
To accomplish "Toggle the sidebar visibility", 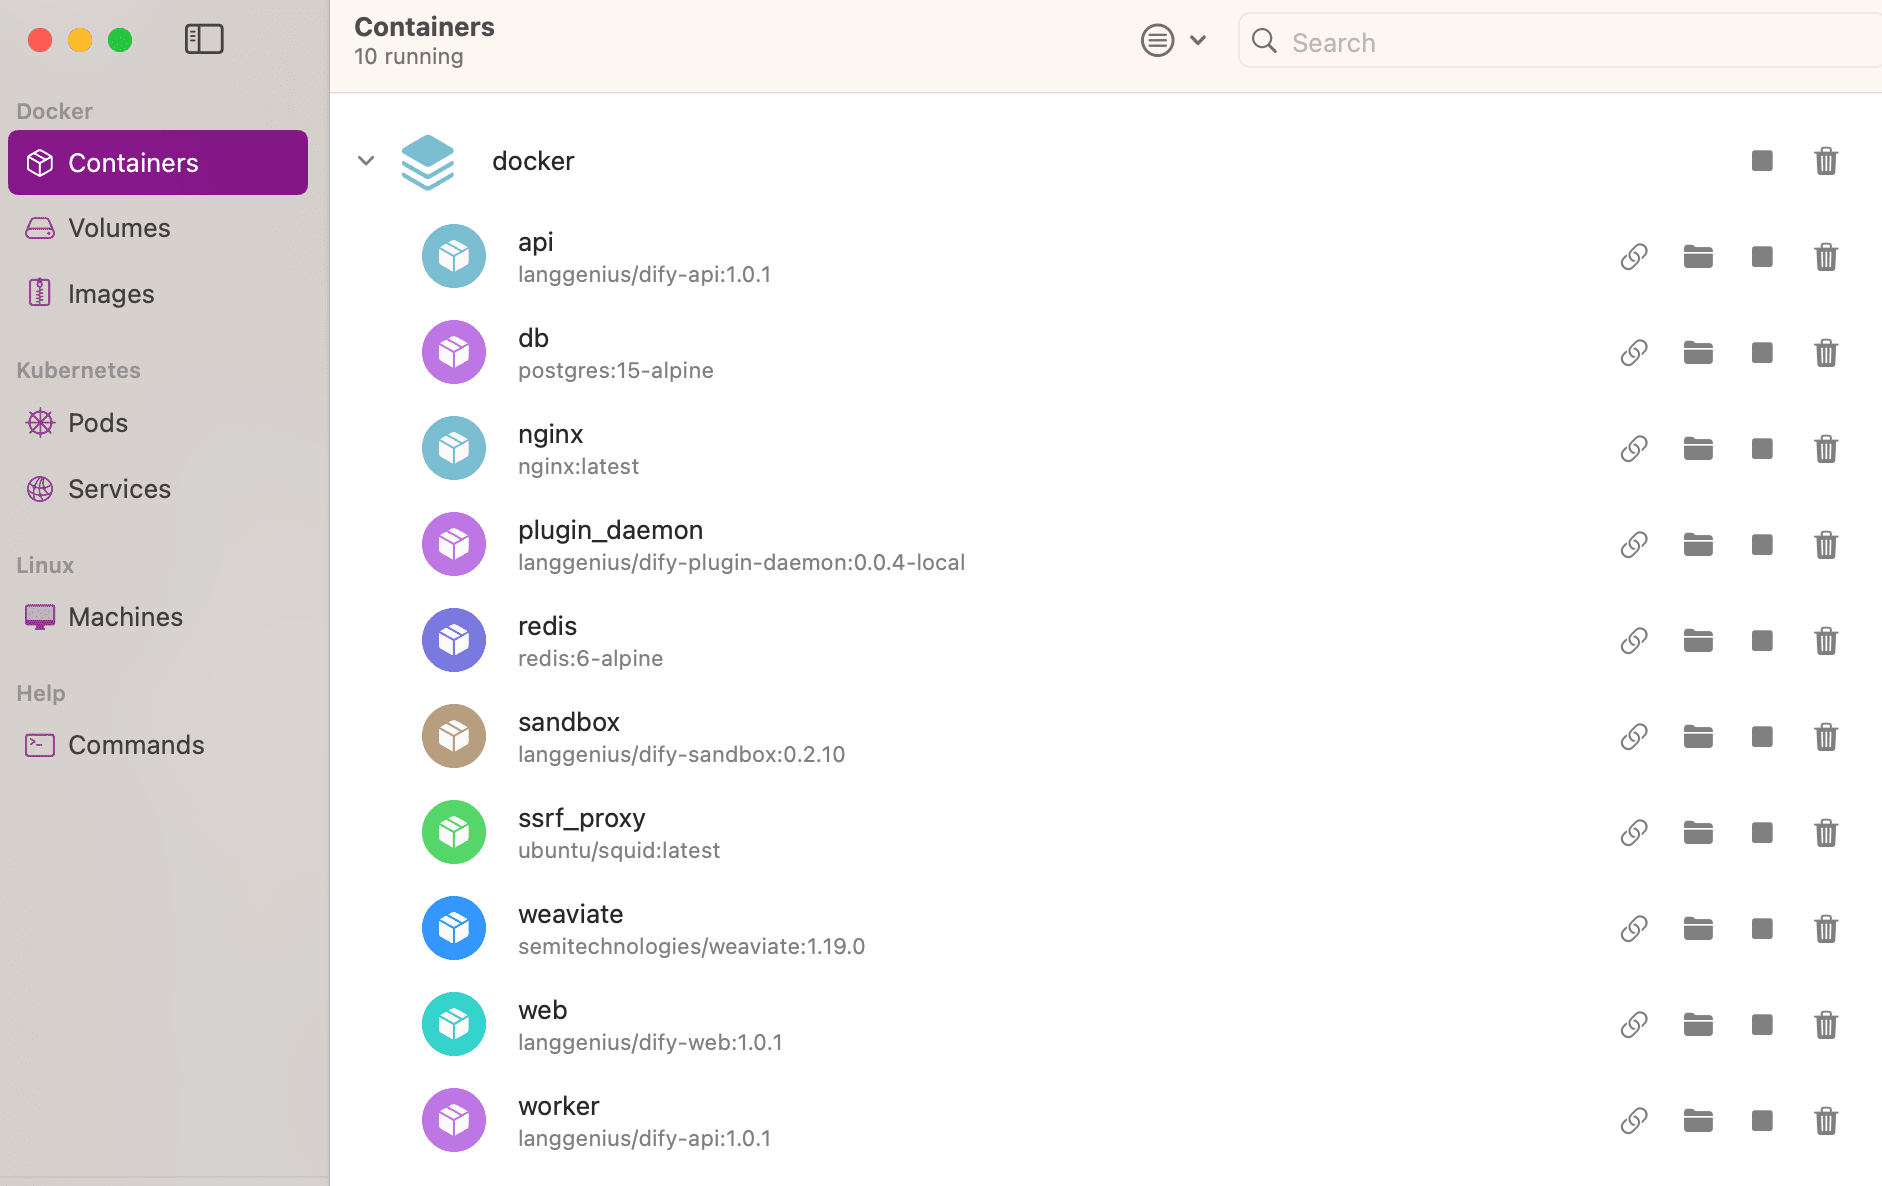I will click(x=204, y=39).
